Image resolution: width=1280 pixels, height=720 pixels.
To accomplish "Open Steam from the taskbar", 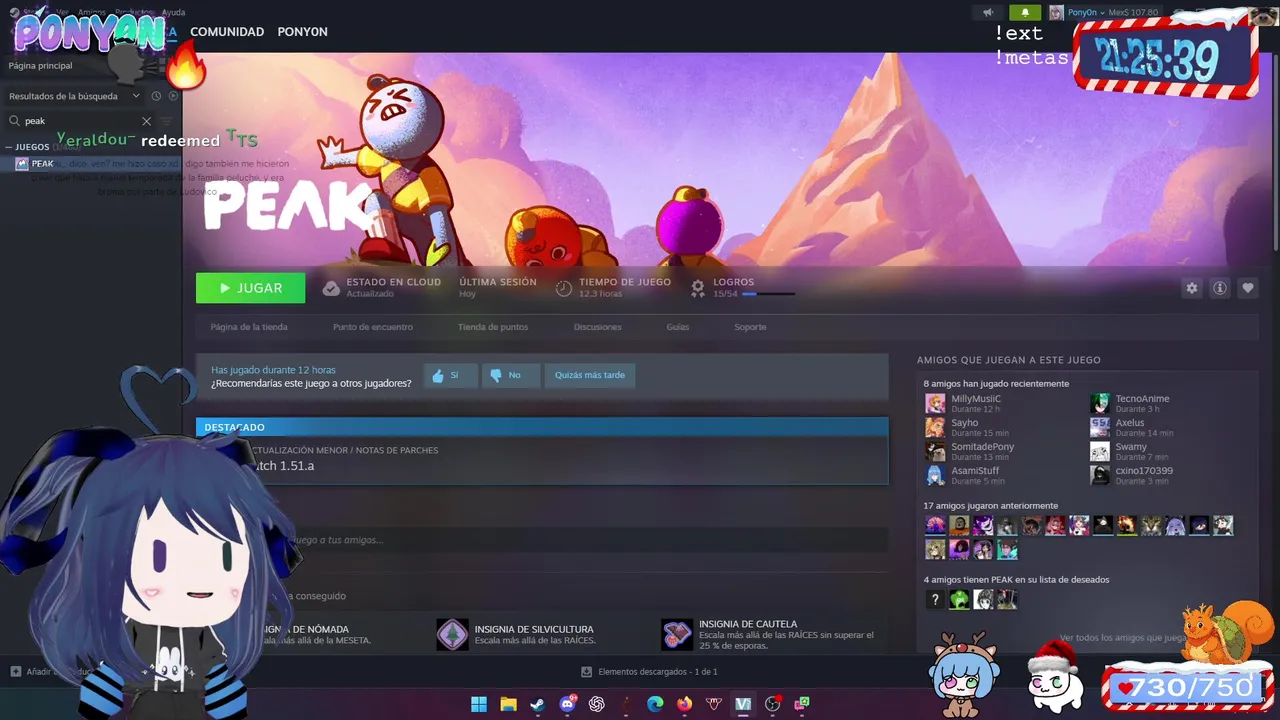I will click(538, 704).
